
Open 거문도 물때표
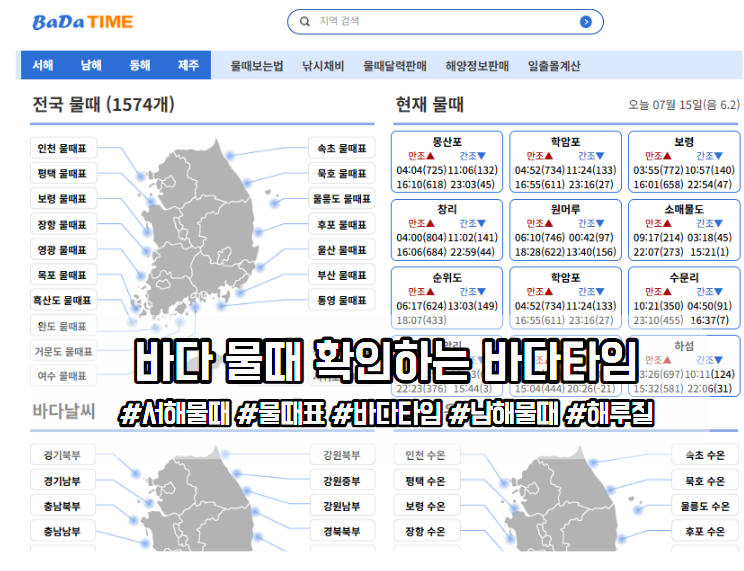coord(64,351)
